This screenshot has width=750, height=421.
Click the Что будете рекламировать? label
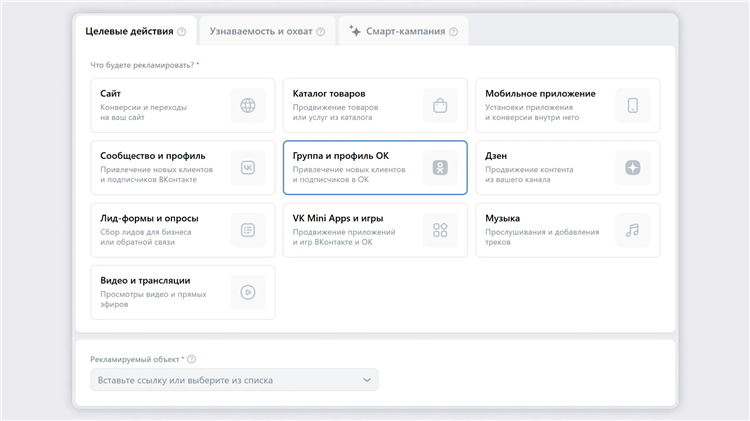142,65
